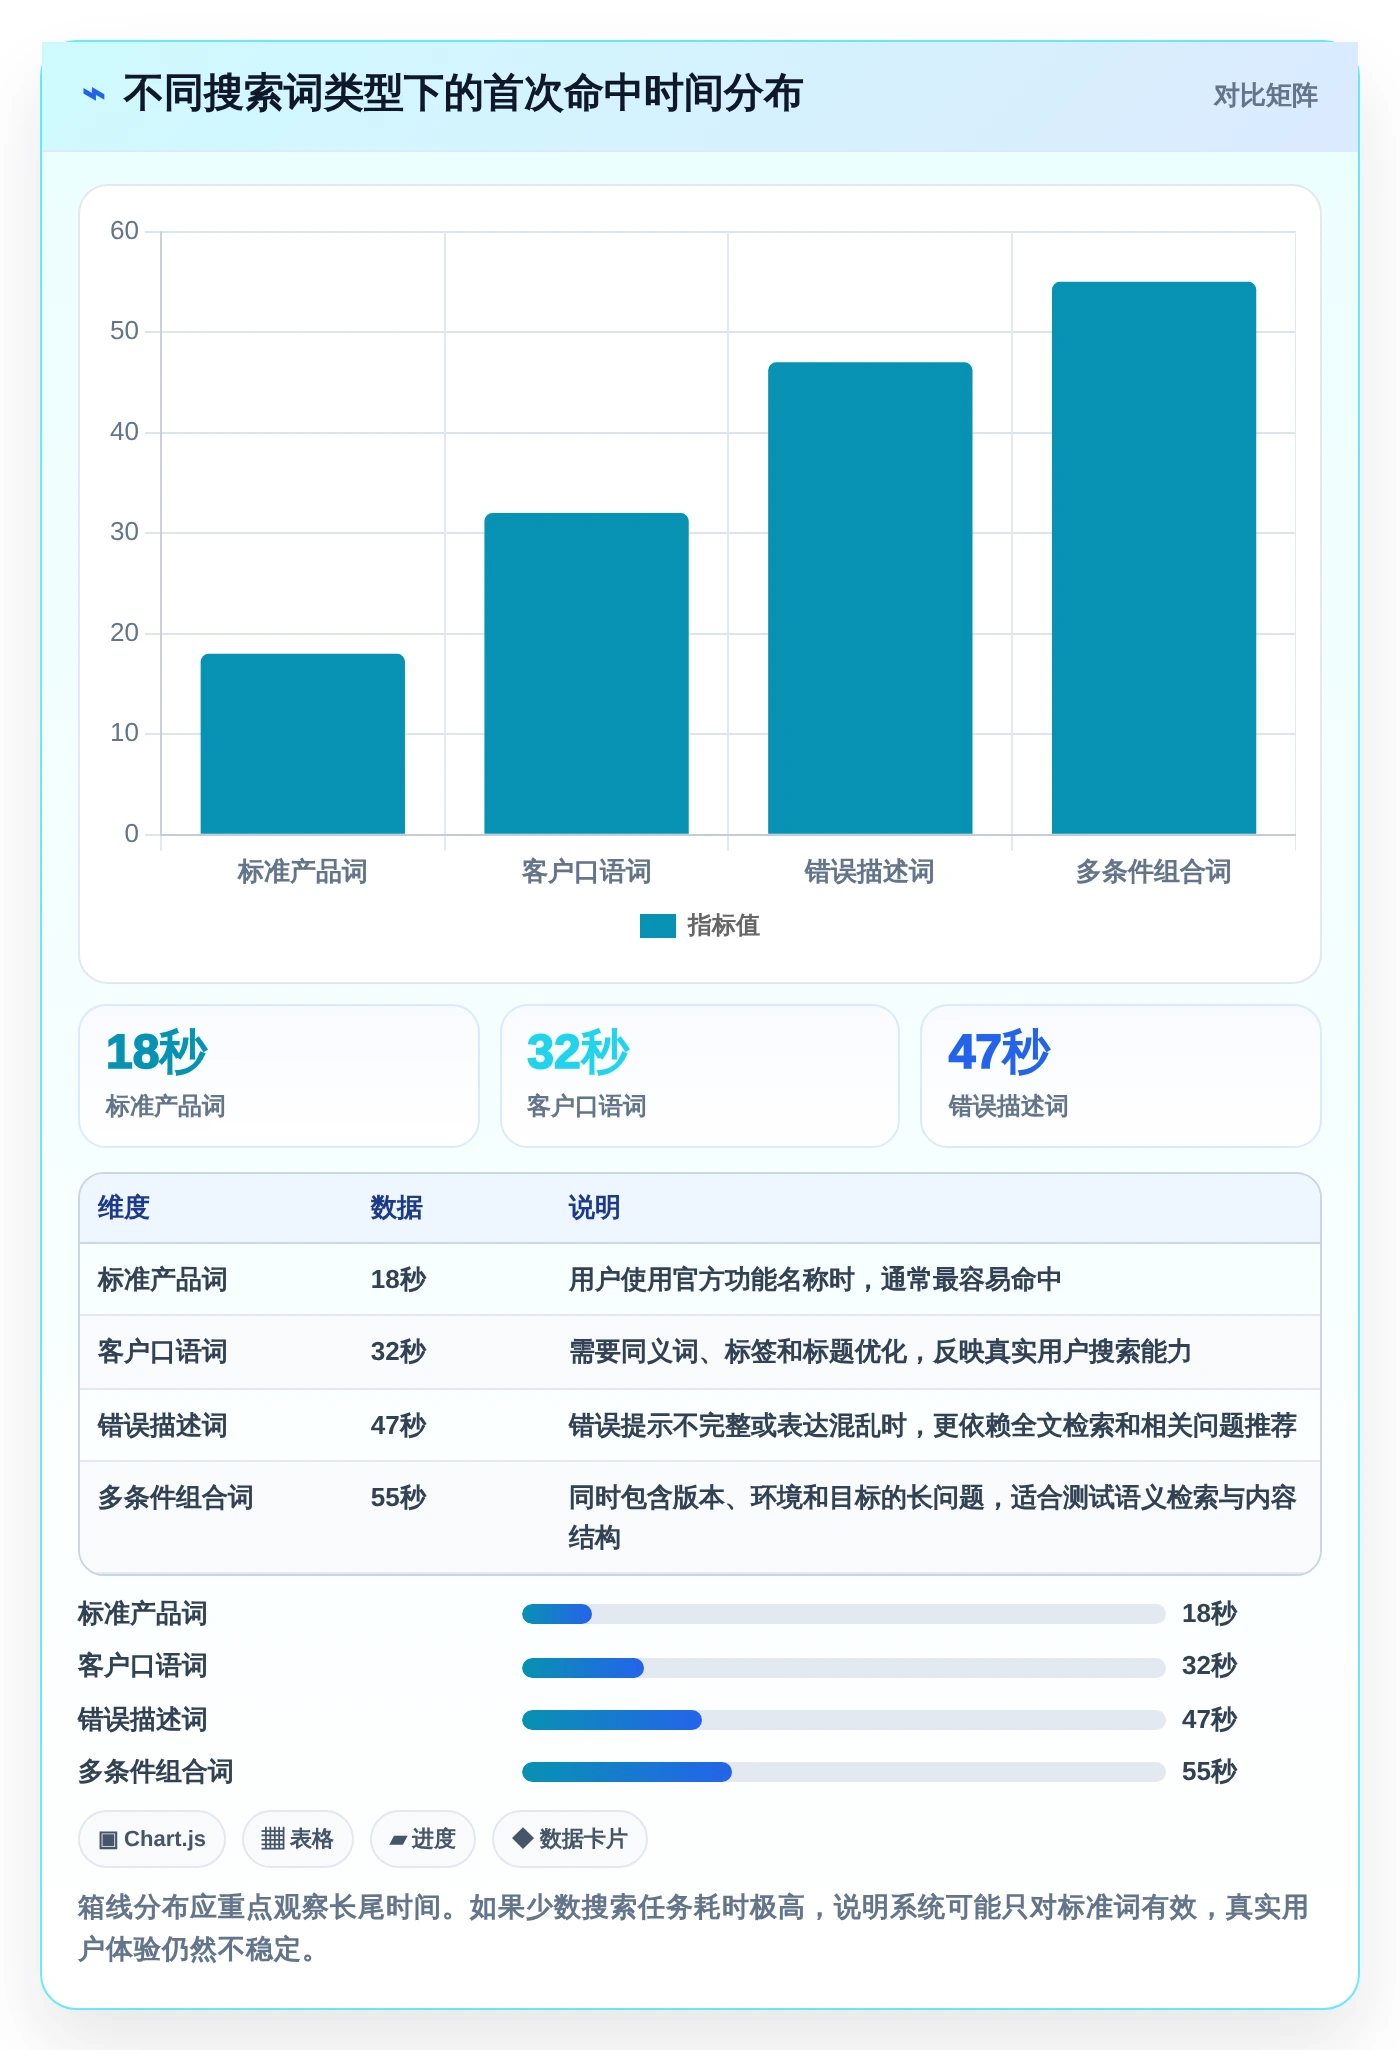Select the 客户口语词 cell in the table
Viewport: 1400px width, 2050px height.
(162, 1352)
